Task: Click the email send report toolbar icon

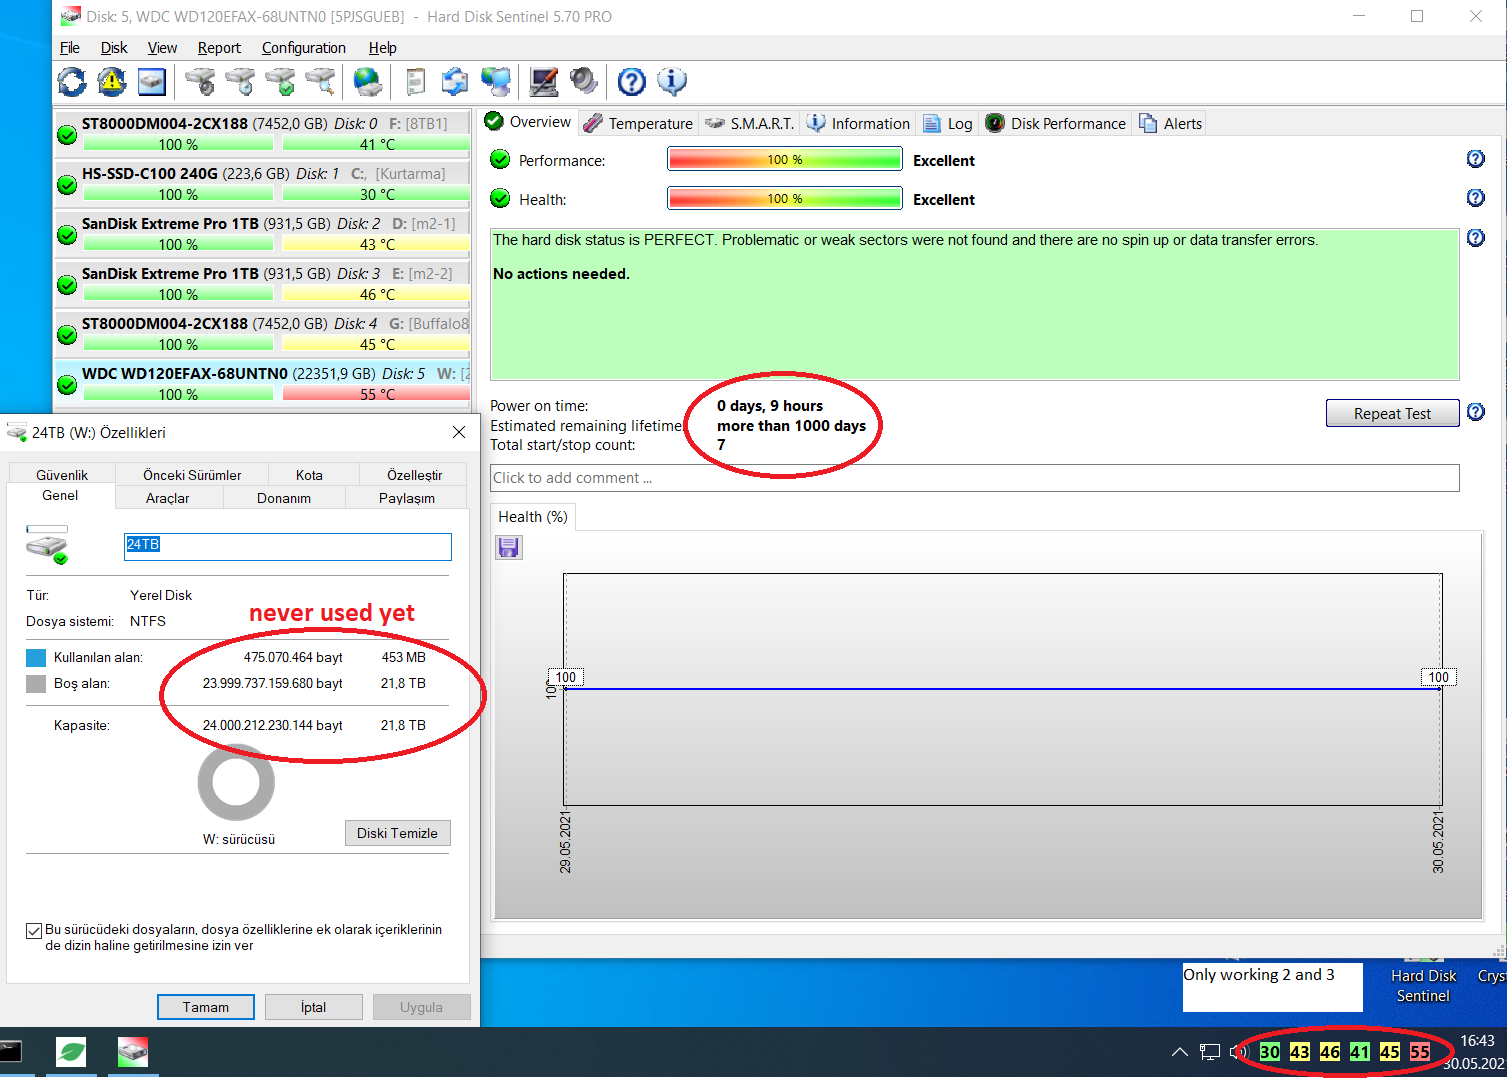Action: [455, 81]
